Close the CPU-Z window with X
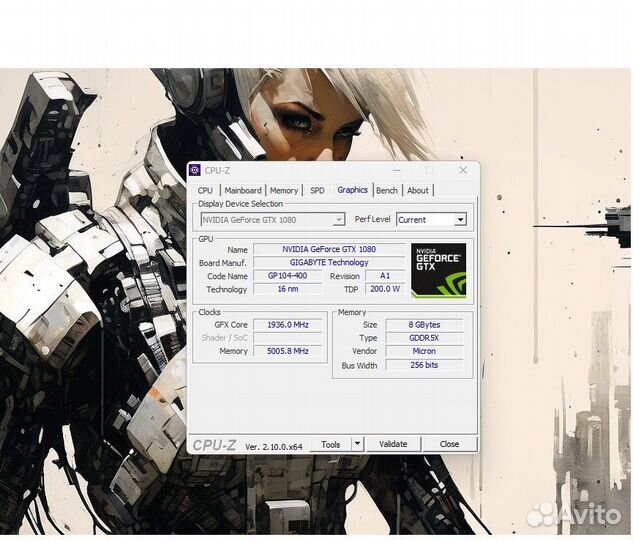 tap(463, 170)
